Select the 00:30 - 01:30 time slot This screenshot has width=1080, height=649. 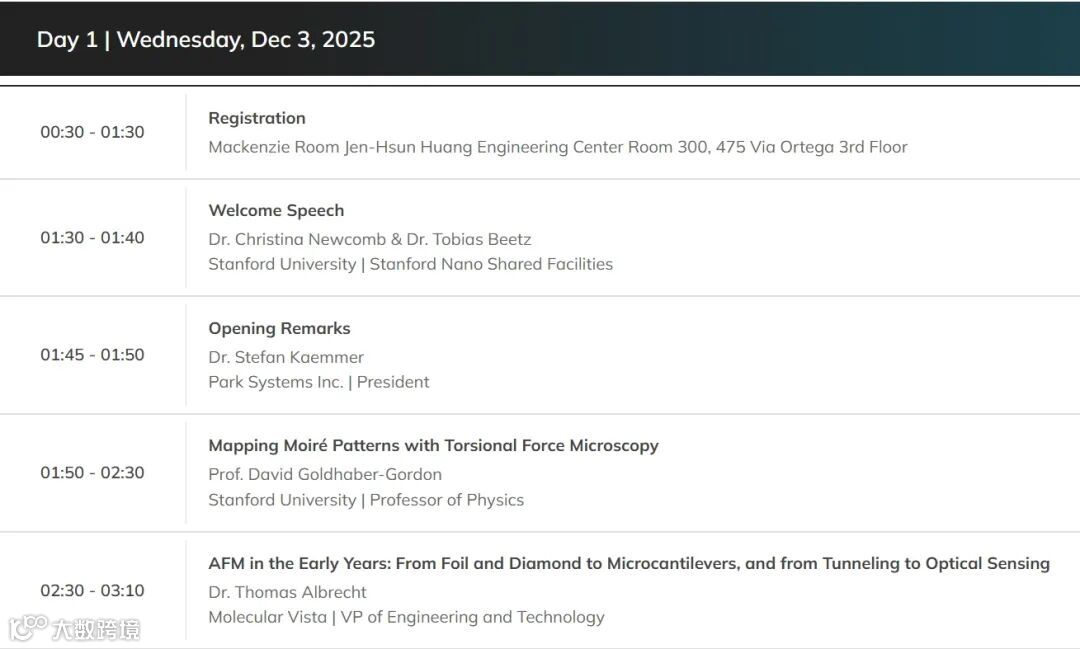[x=92, y=132]
